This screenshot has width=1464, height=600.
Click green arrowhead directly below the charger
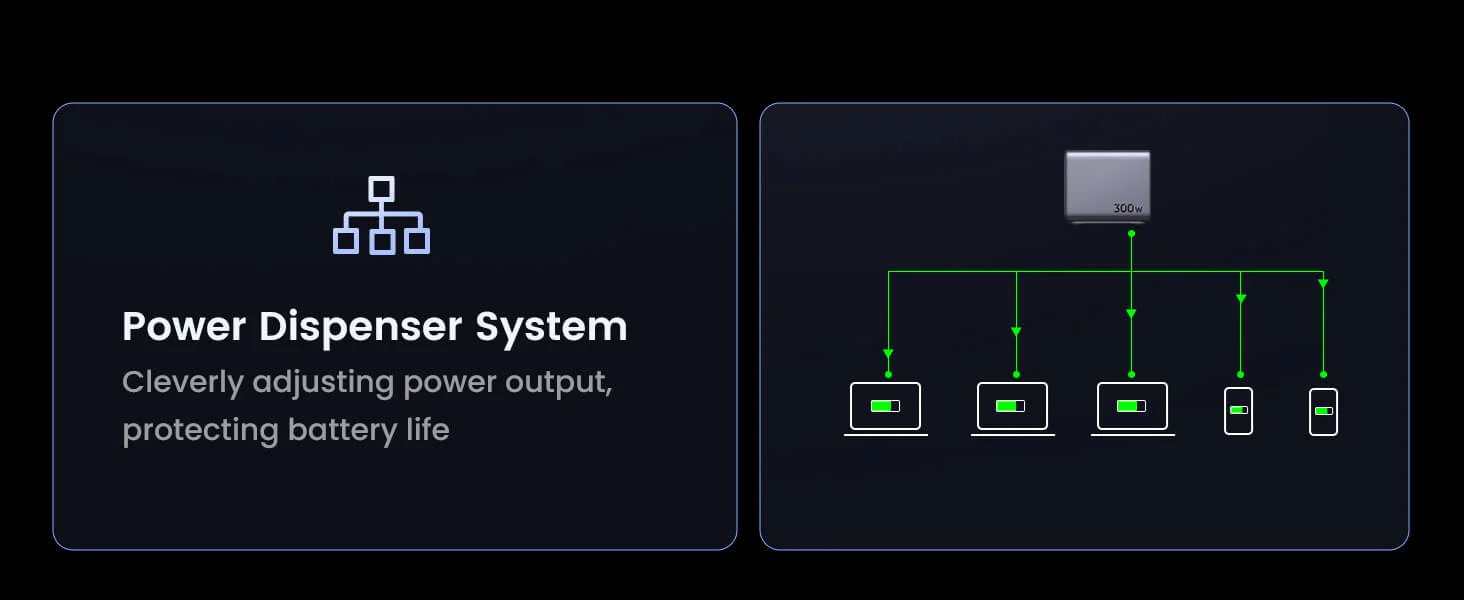coord(1131,314)
